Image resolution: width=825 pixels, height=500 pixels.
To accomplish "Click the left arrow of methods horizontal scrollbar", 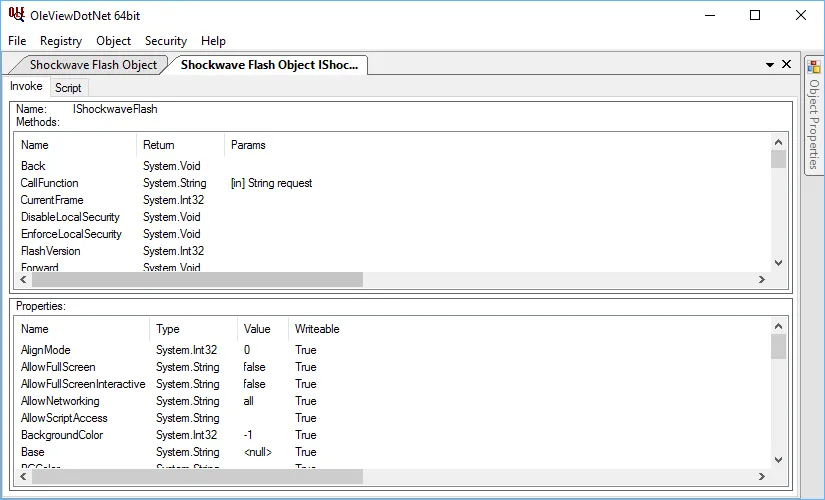I will pyautogui.click(x=23, y=279).
